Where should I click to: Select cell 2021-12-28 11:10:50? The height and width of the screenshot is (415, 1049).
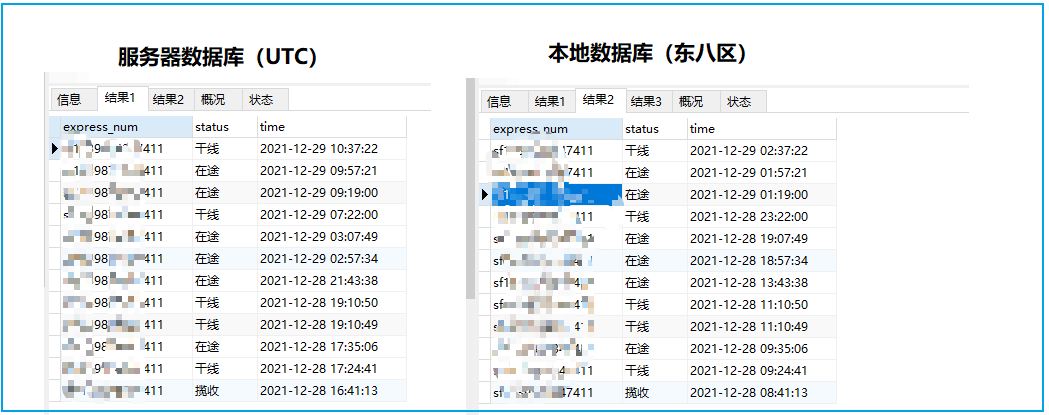tap(762, 305)
